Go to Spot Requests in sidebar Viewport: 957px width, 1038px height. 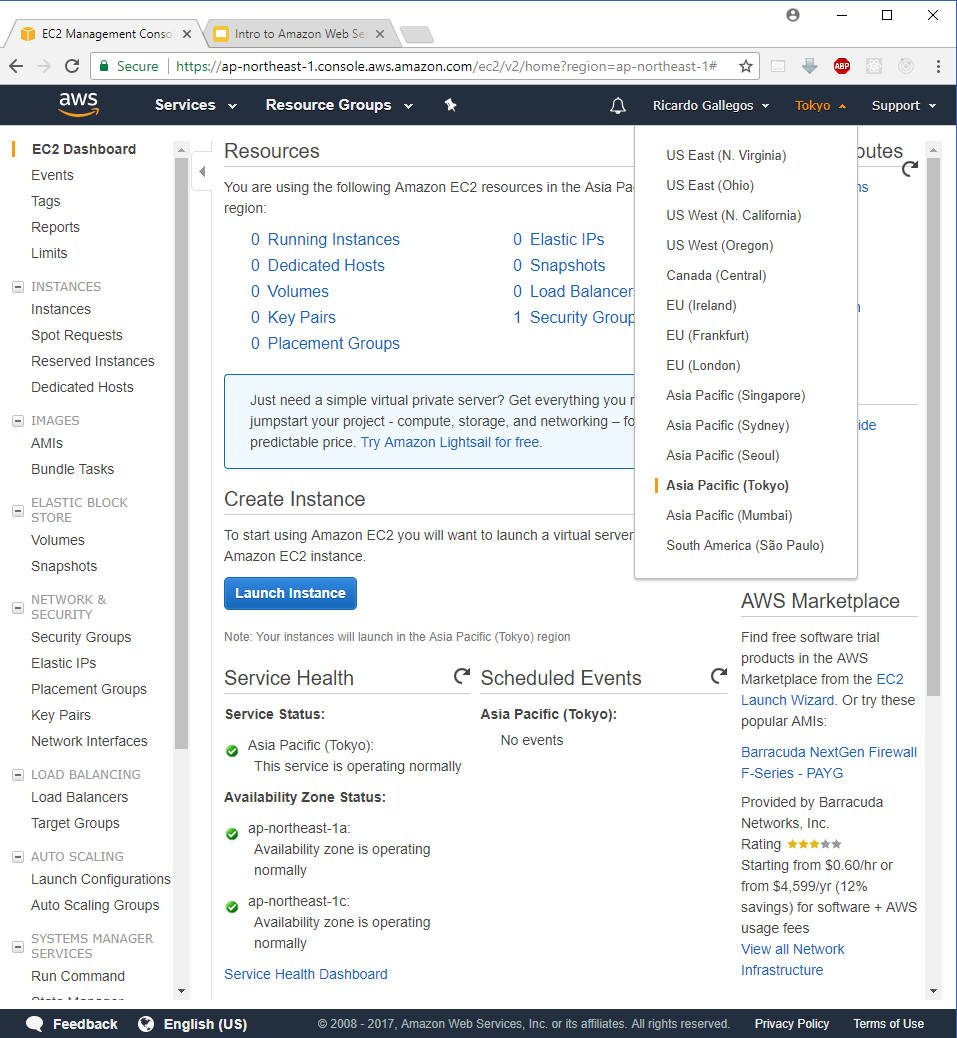click(x=77, y=336)
